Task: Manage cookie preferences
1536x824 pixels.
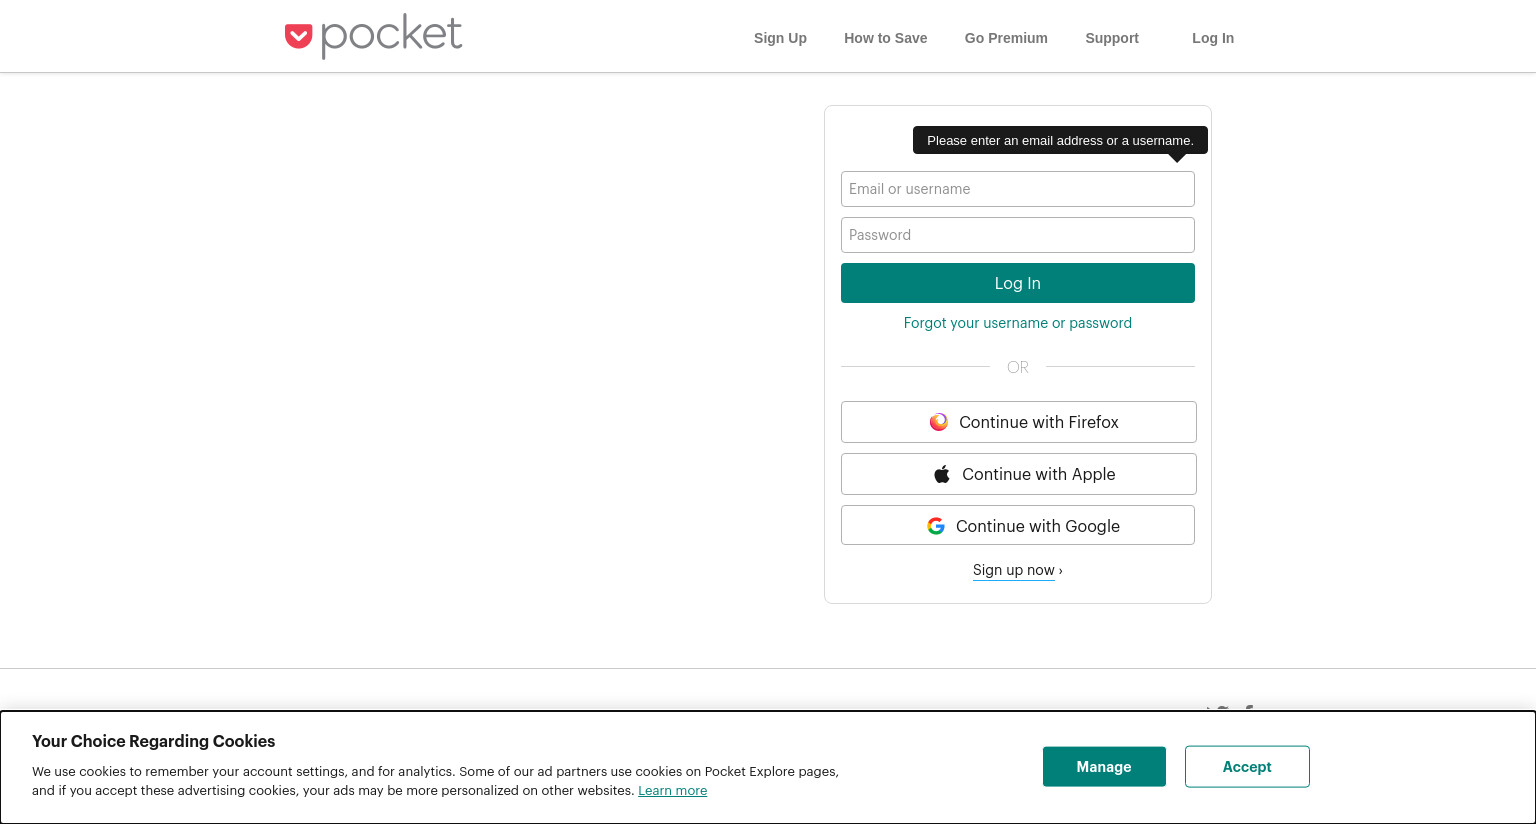Action: click(1104, 766)
